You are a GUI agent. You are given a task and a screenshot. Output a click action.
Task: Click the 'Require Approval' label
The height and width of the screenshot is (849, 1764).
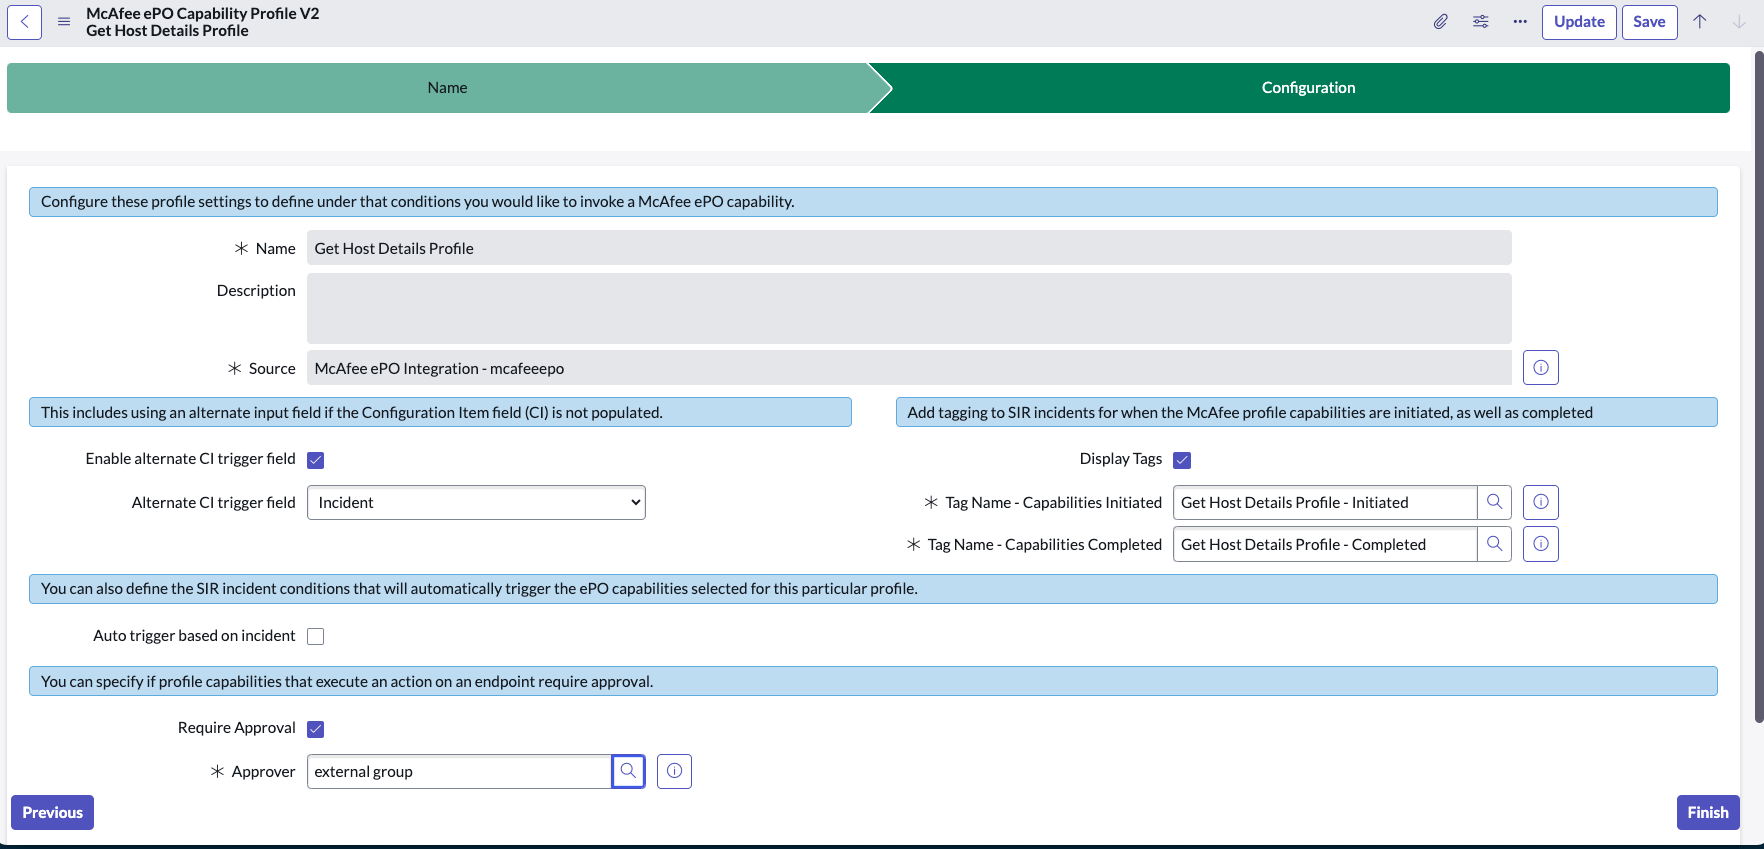point(237,728)
